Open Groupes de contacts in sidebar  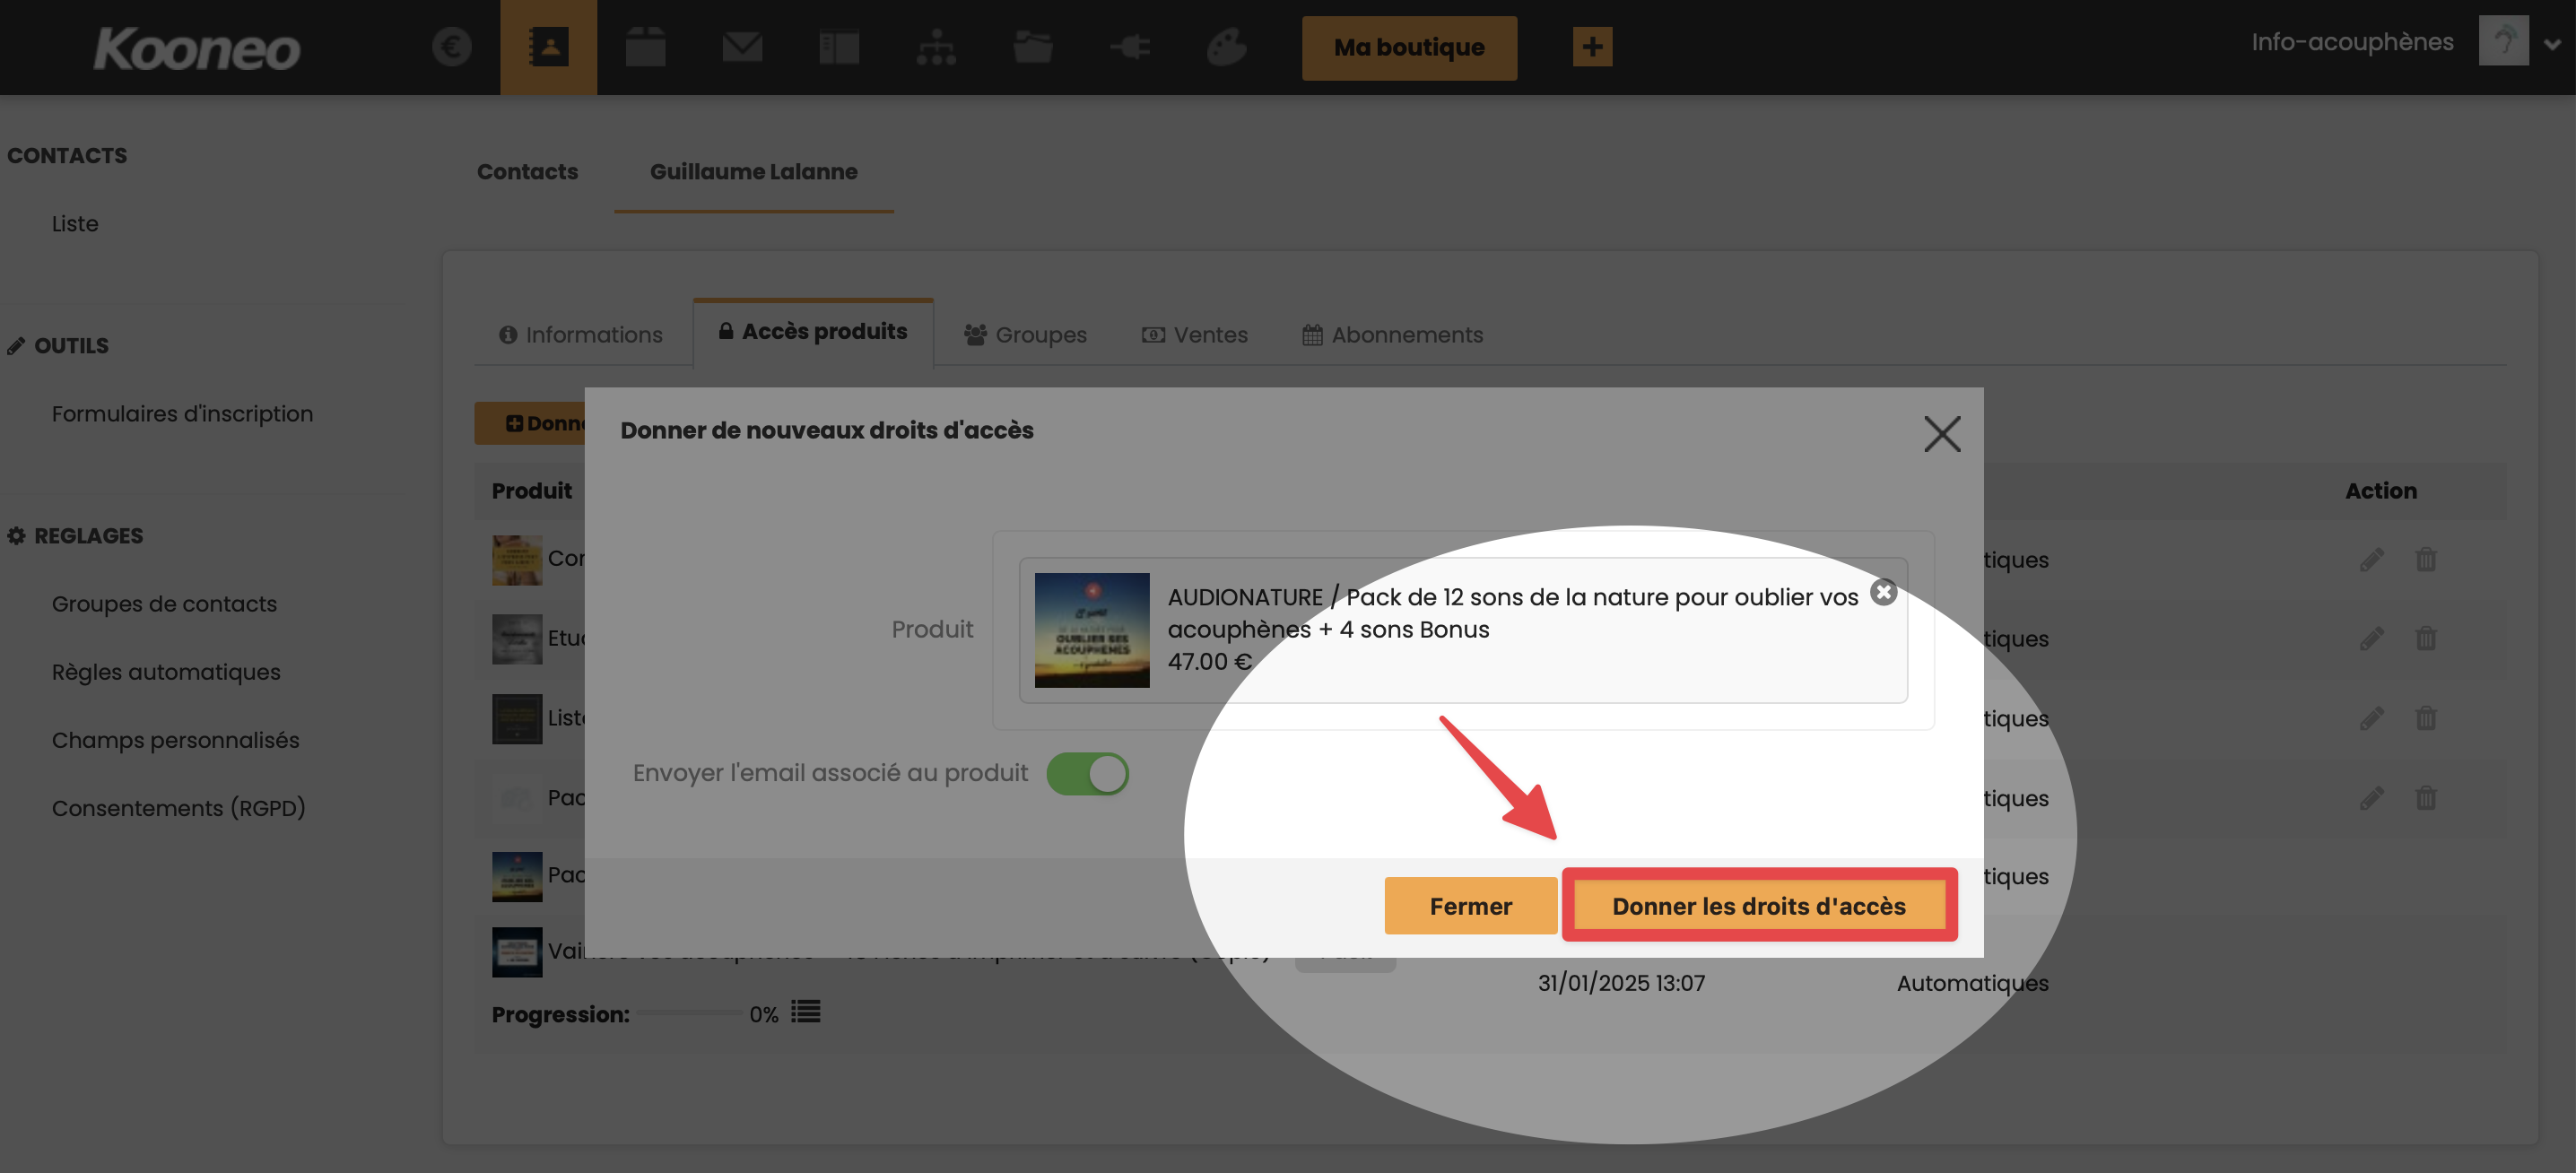click(164, 604)
